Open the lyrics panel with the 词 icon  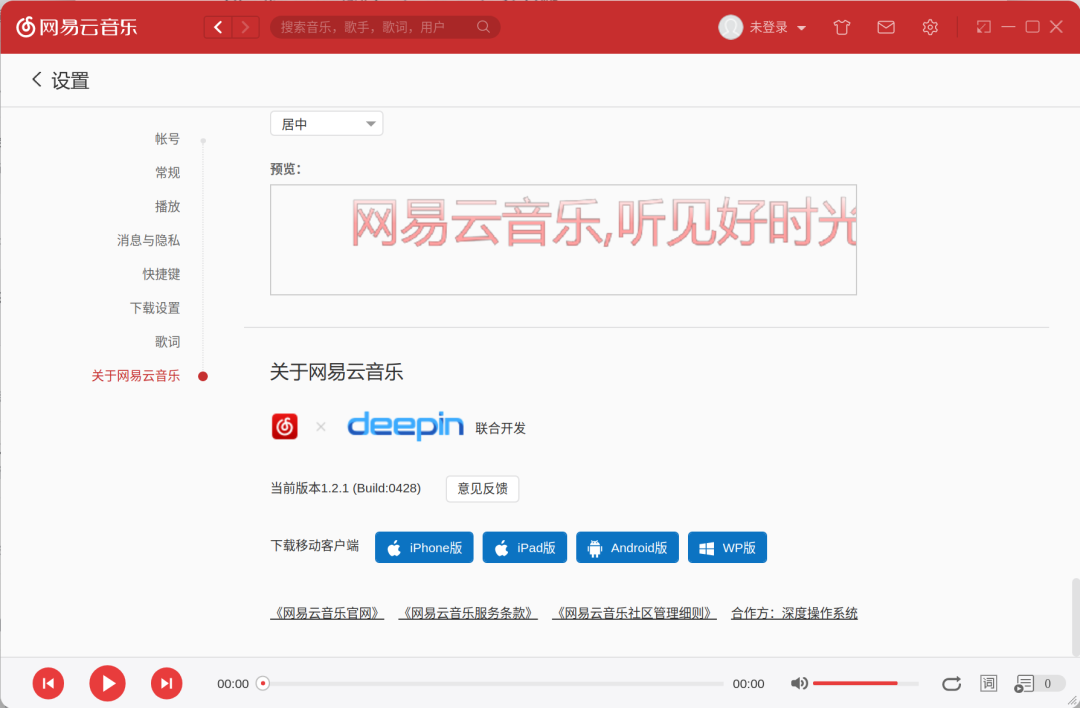(988, 683)
